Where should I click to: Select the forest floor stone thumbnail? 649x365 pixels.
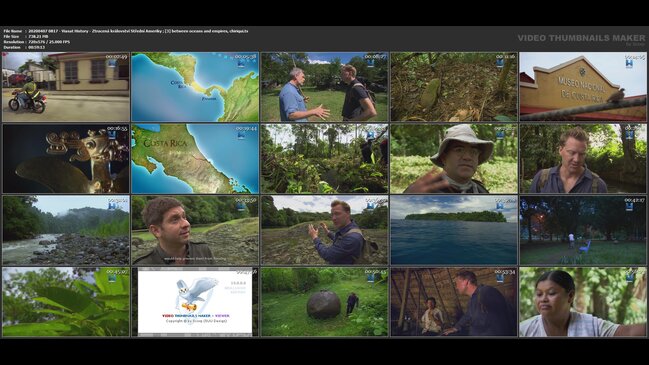coord(454,87)
